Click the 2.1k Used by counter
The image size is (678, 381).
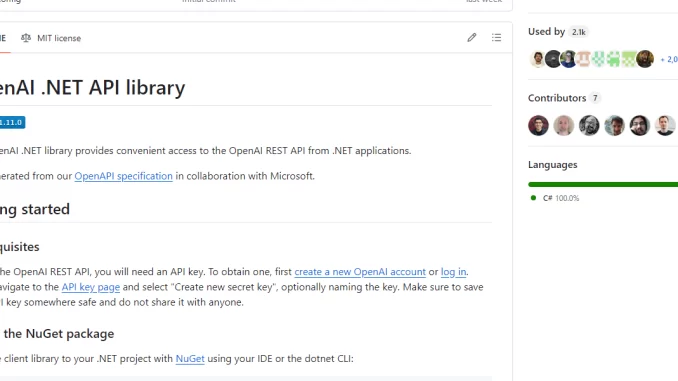[x=579, y=32]
